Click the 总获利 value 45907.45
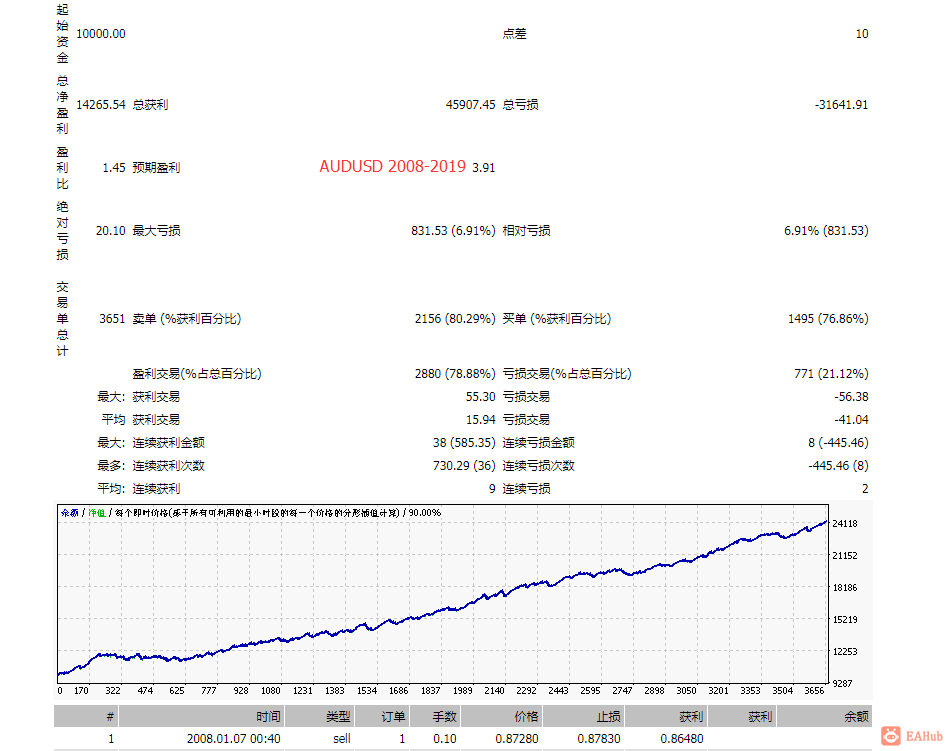Image resolution: width=952 pixels, height=751 pixels. pos(470,103)
